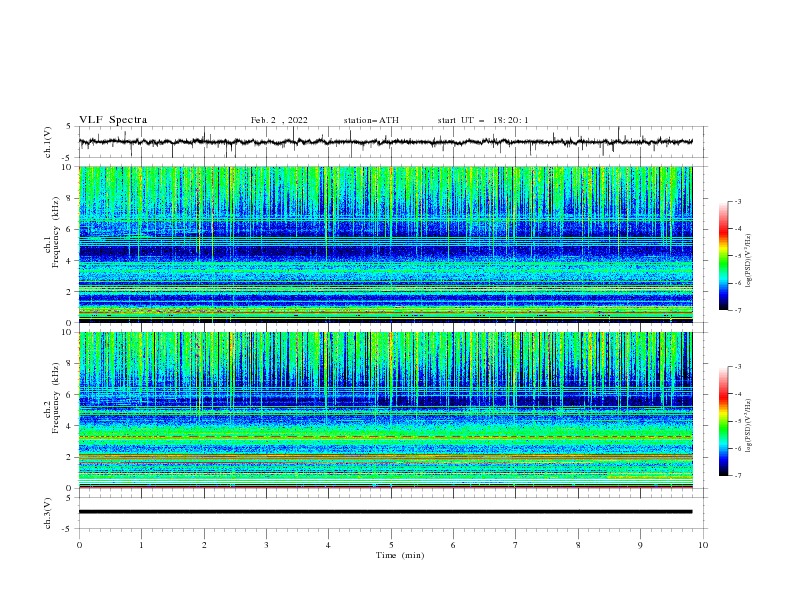Viewport: 792px width, 612px height.
Task: Click the "ch.3(V)" axis label
Action: coord(48,513)
